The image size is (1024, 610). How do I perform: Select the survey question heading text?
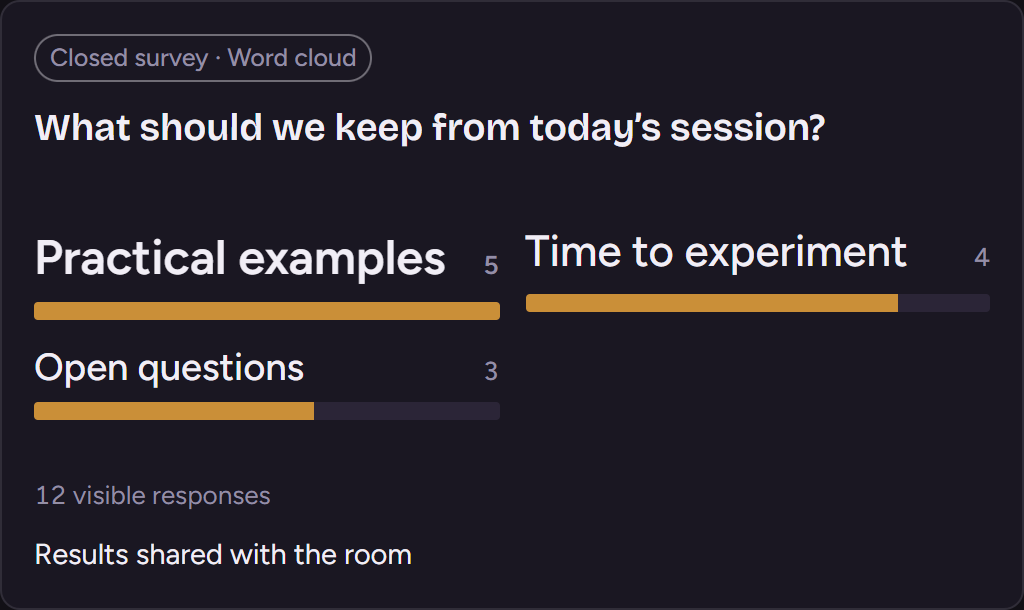point(430,127)
